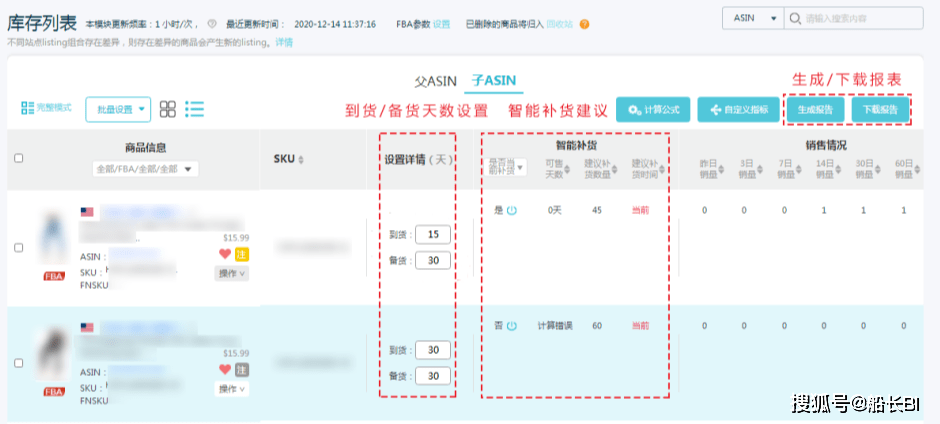Toggle replenishment power icon in first row
Image resolution: width=940 pixels, height=424 pixels.
click(x=512, y=210)
